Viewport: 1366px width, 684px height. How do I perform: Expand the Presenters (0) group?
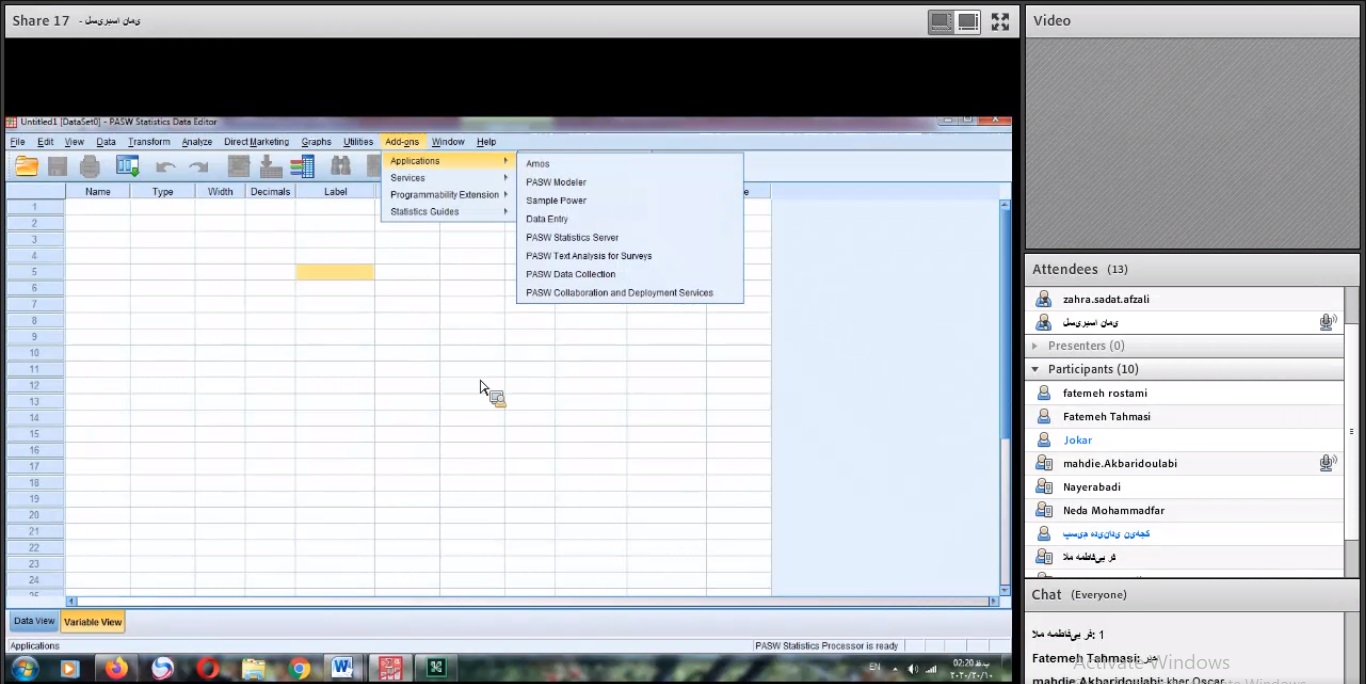click(1035, 346)
